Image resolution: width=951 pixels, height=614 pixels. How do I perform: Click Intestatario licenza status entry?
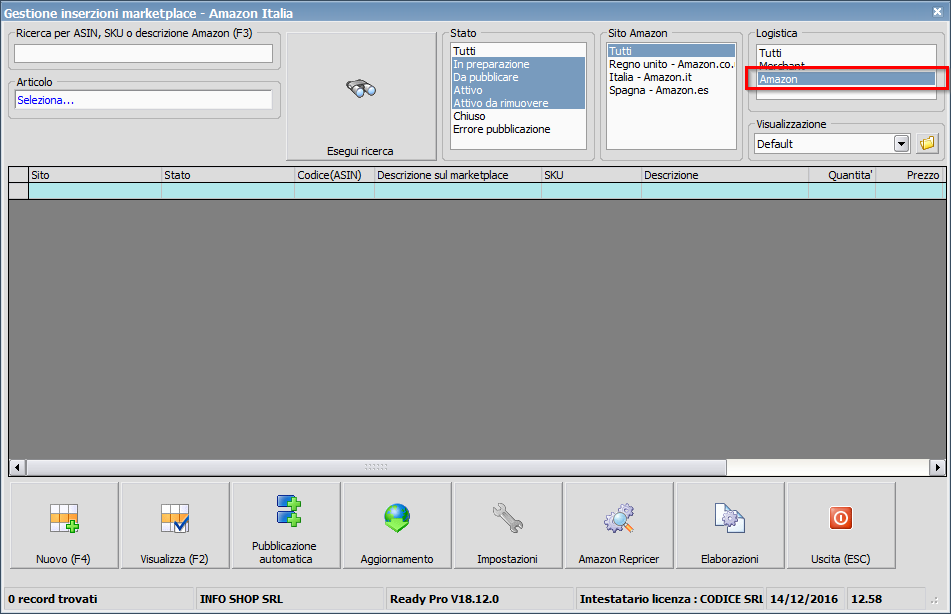671,599
